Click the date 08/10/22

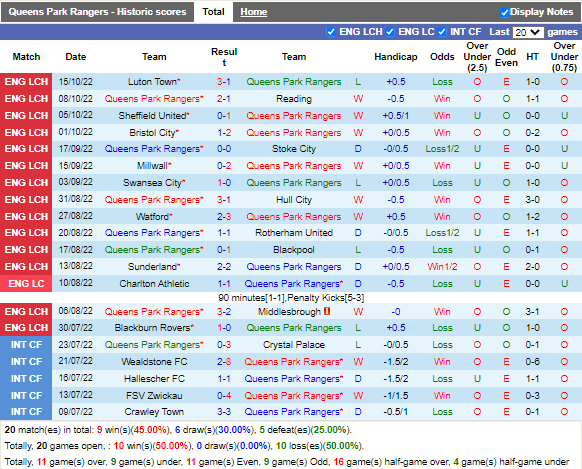click(x=75, y=99)
